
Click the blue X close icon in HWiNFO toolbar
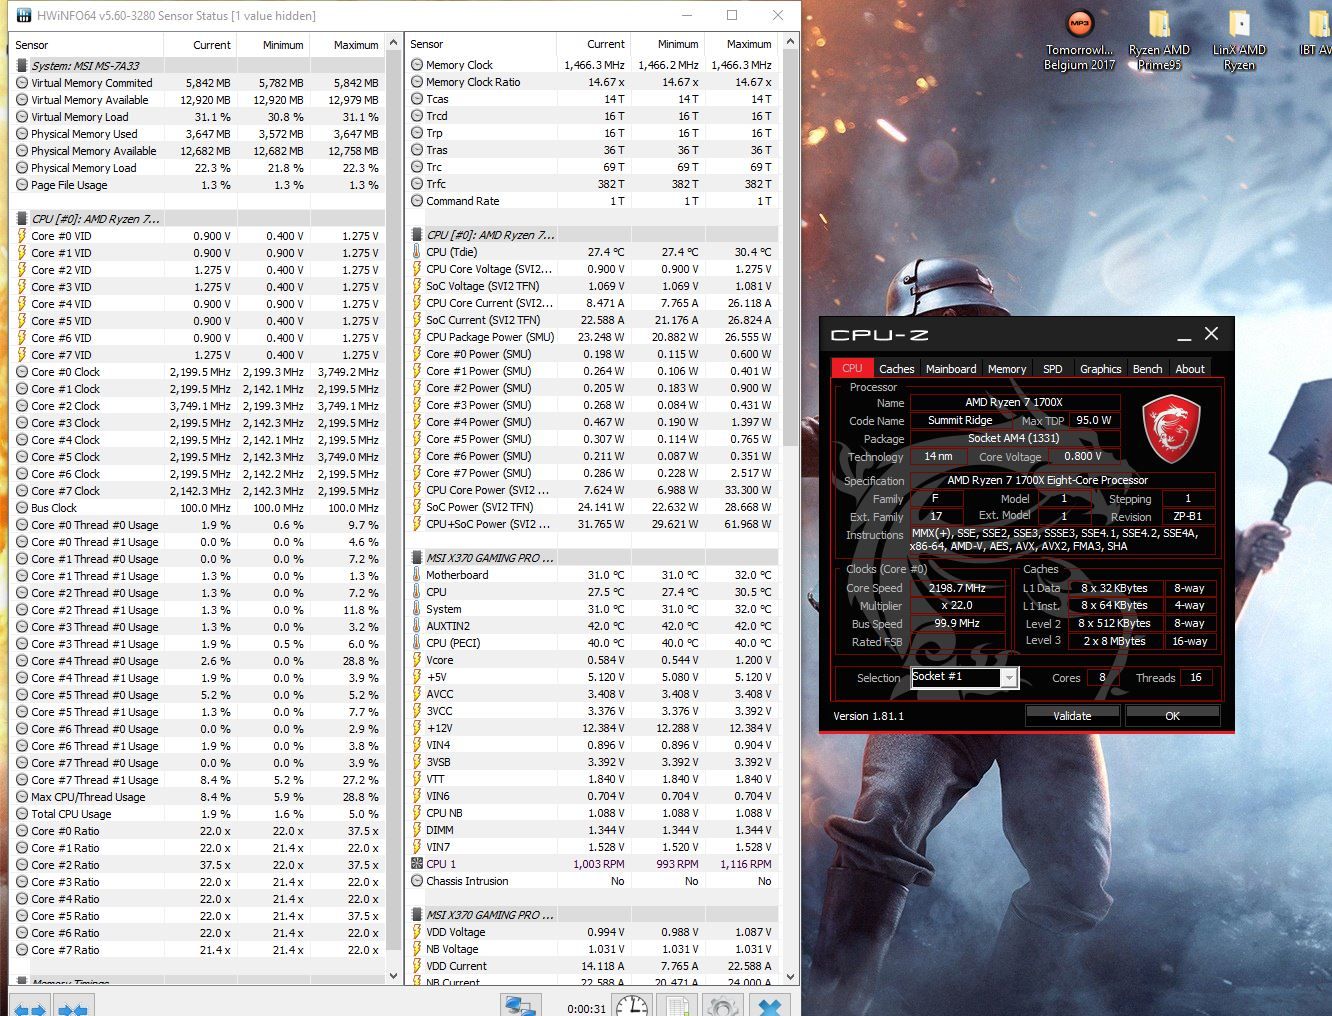coord(769,1006)
